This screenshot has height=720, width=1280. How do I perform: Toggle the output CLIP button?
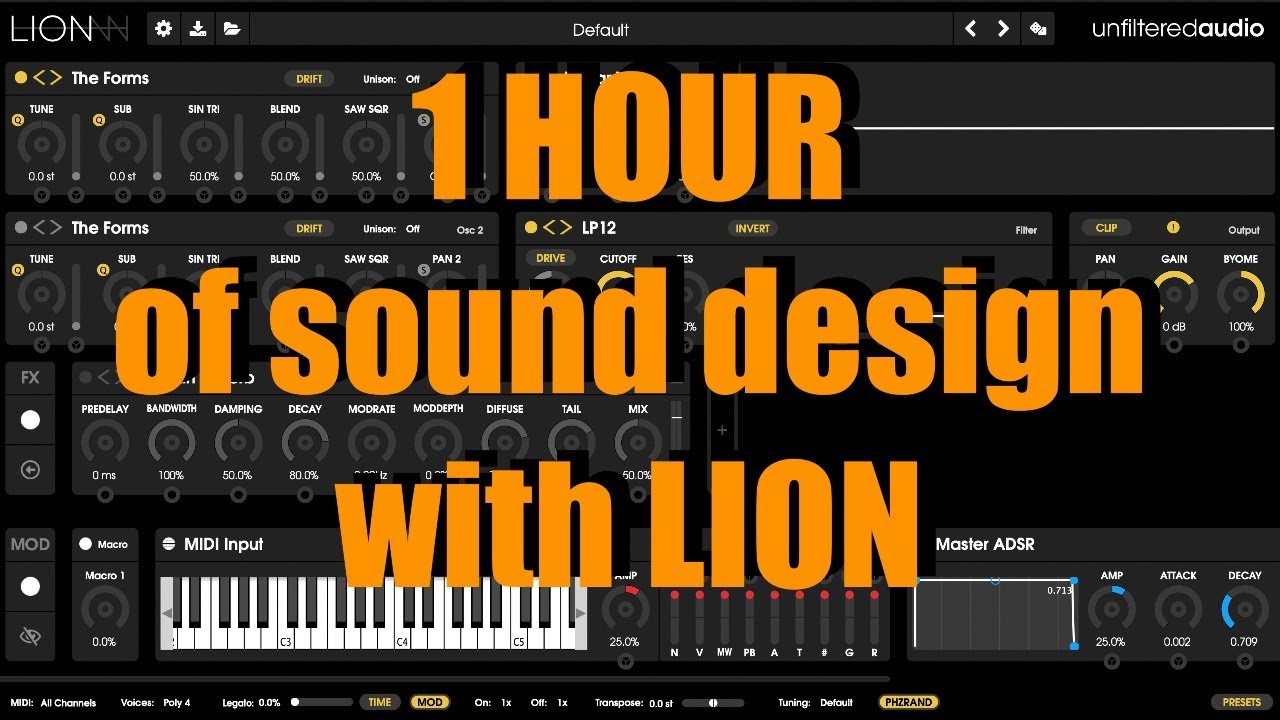tap(1106, 228)
